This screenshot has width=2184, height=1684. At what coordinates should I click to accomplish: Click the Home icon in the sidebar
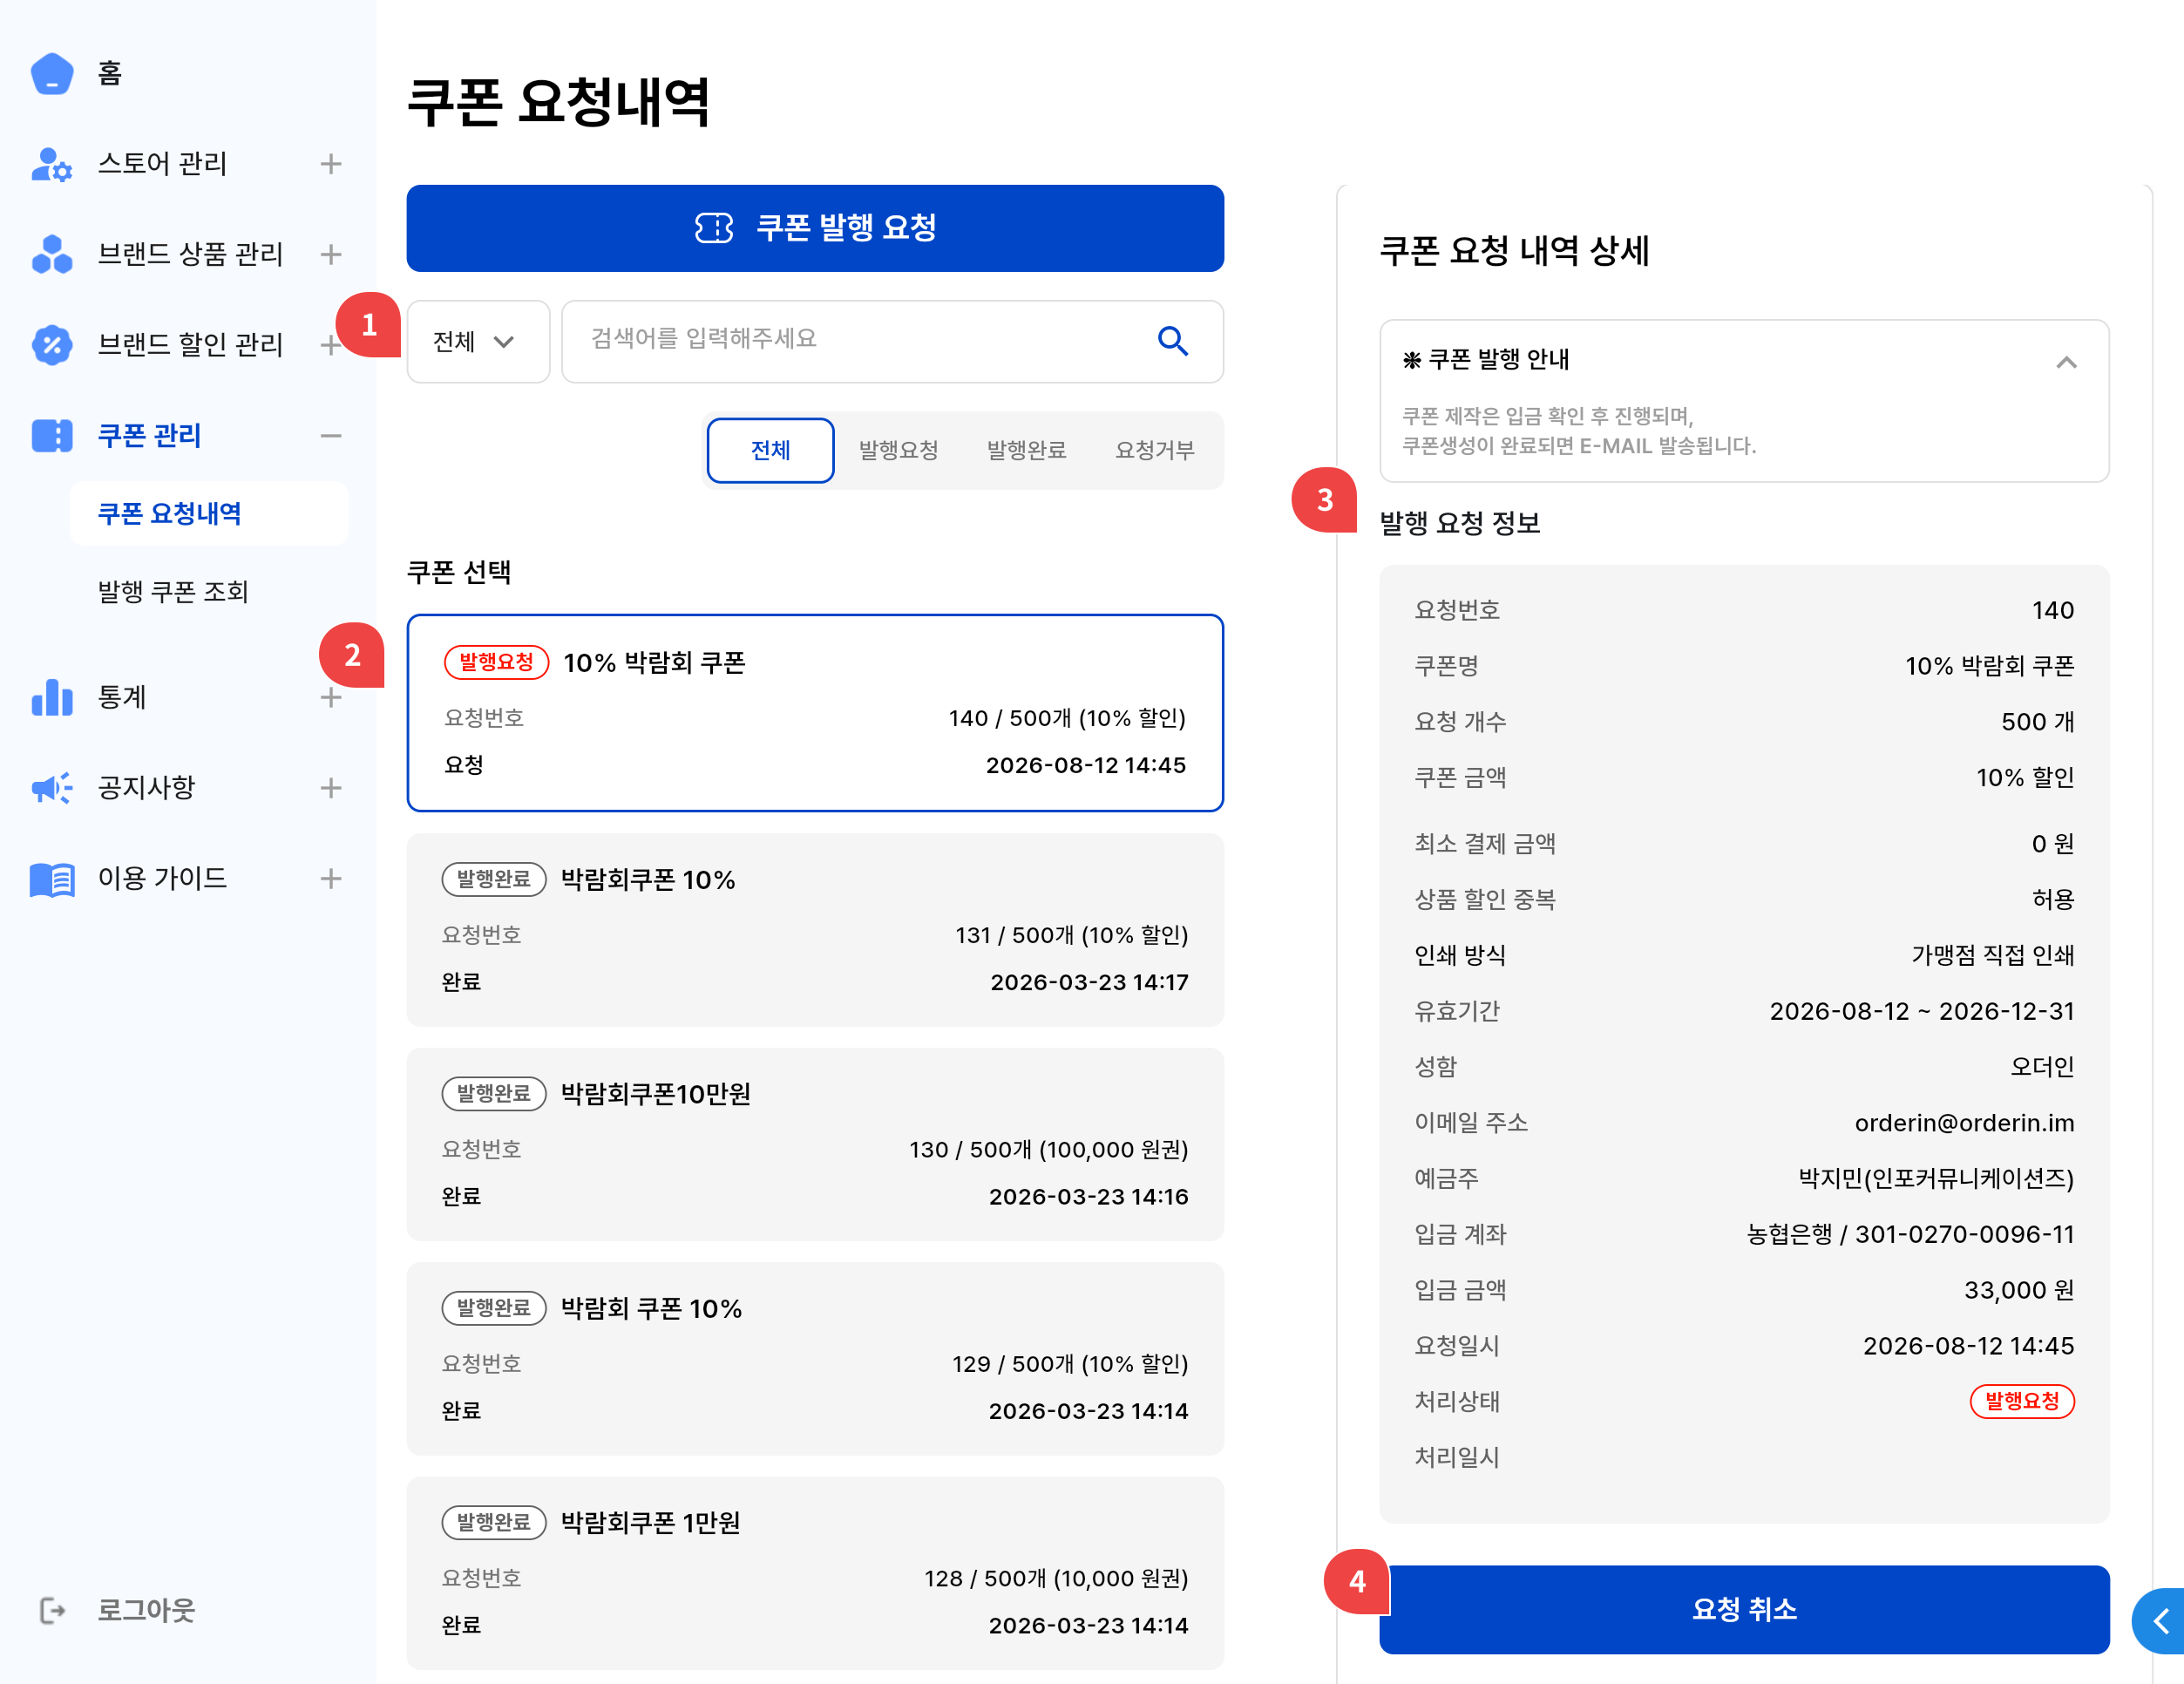pos(52,73)
